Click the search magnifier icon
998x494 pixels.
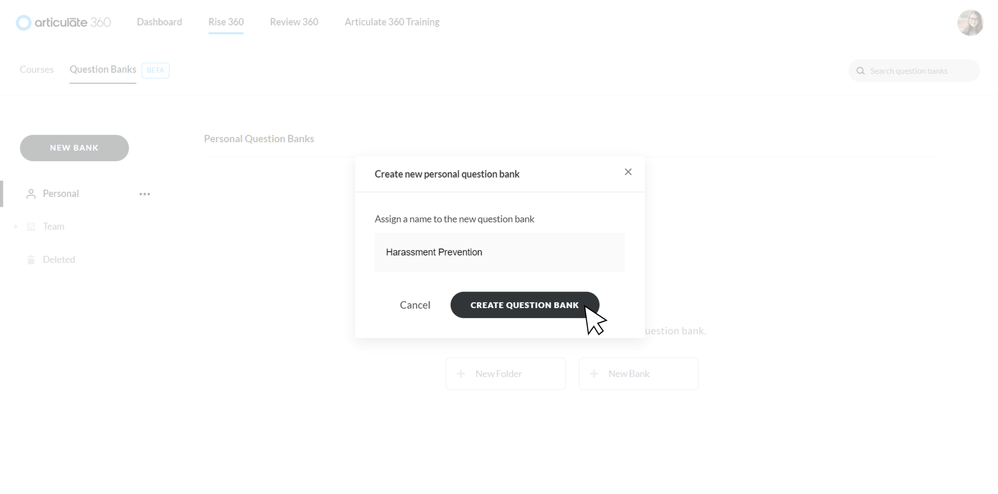(860, 71)
